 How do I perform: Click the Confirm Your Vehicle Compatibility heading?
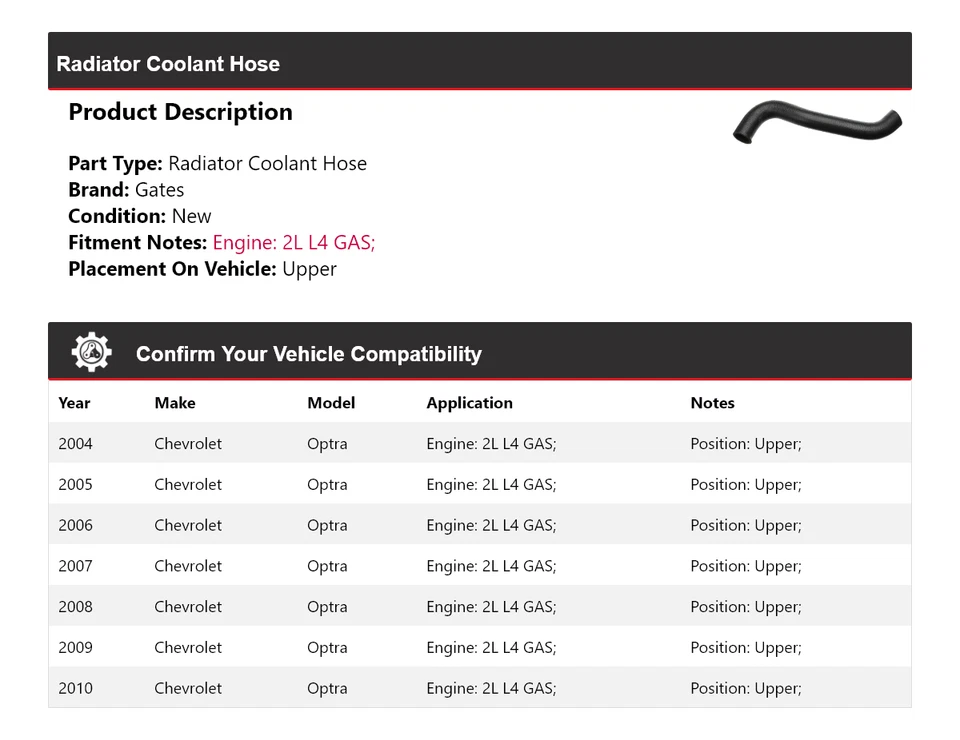pyautogui.click(x=308, y=354)
